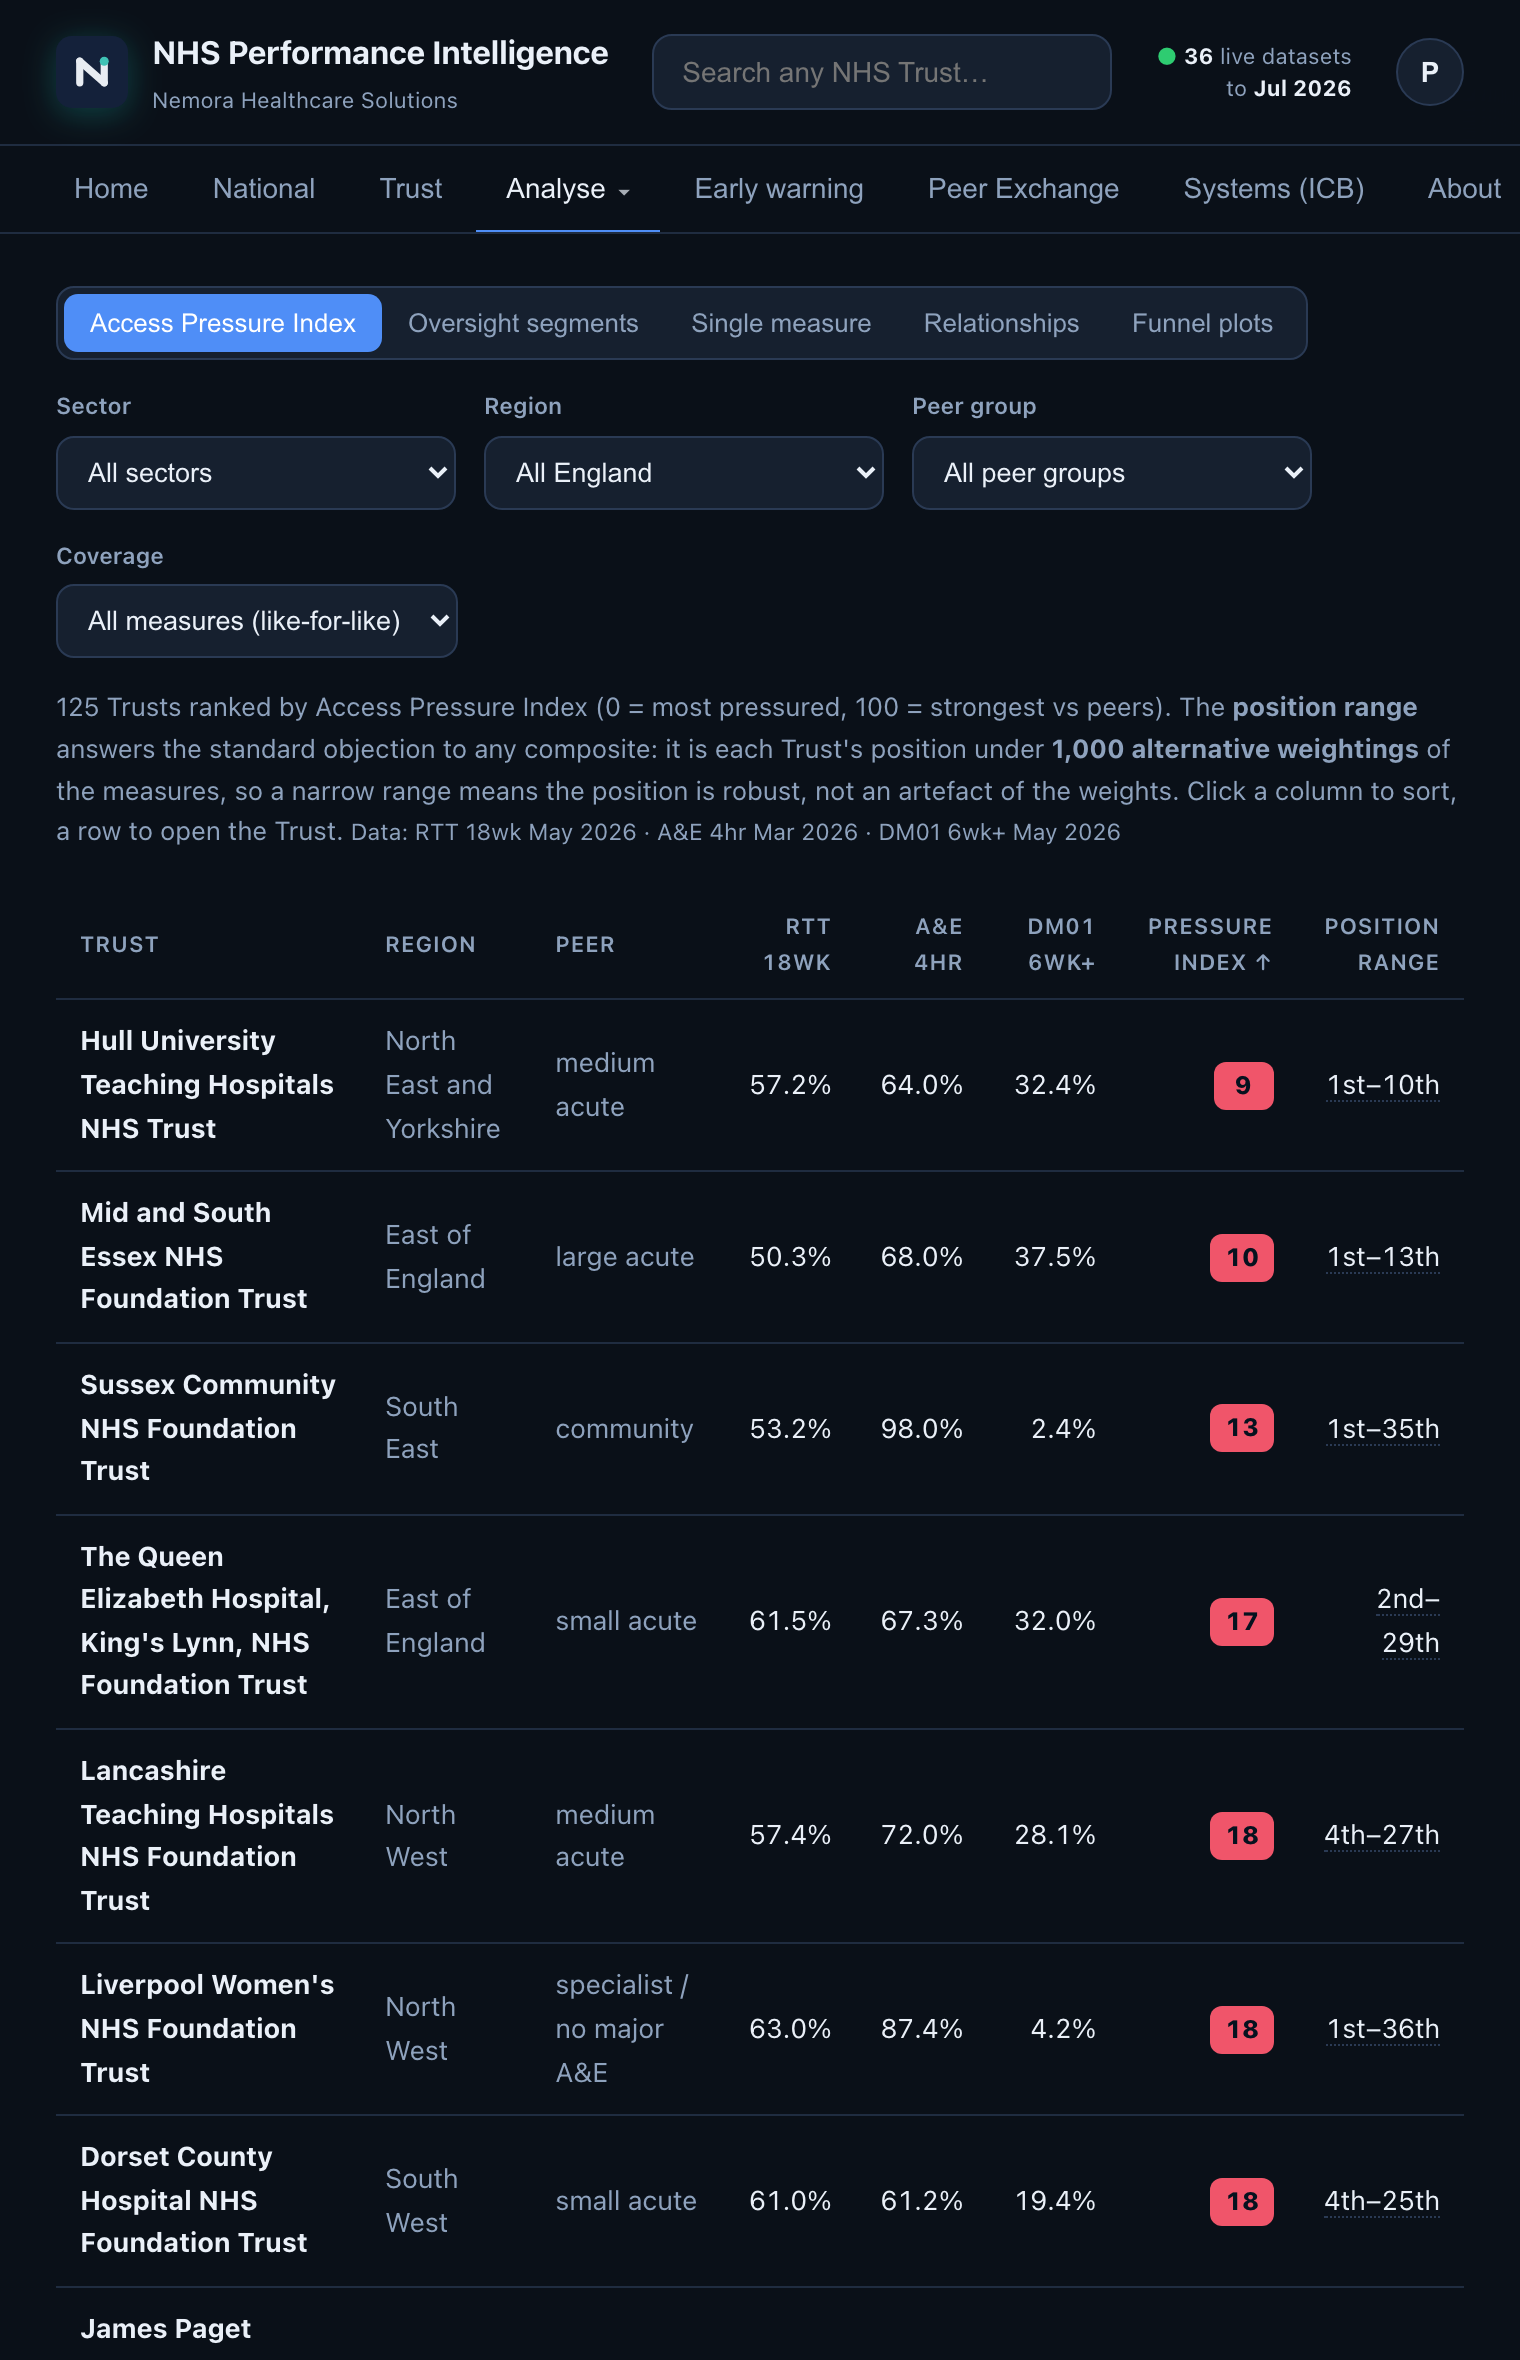Navigate to Peer Exchange
Screen dimensions: 1520x2360
coord(1023,188)
